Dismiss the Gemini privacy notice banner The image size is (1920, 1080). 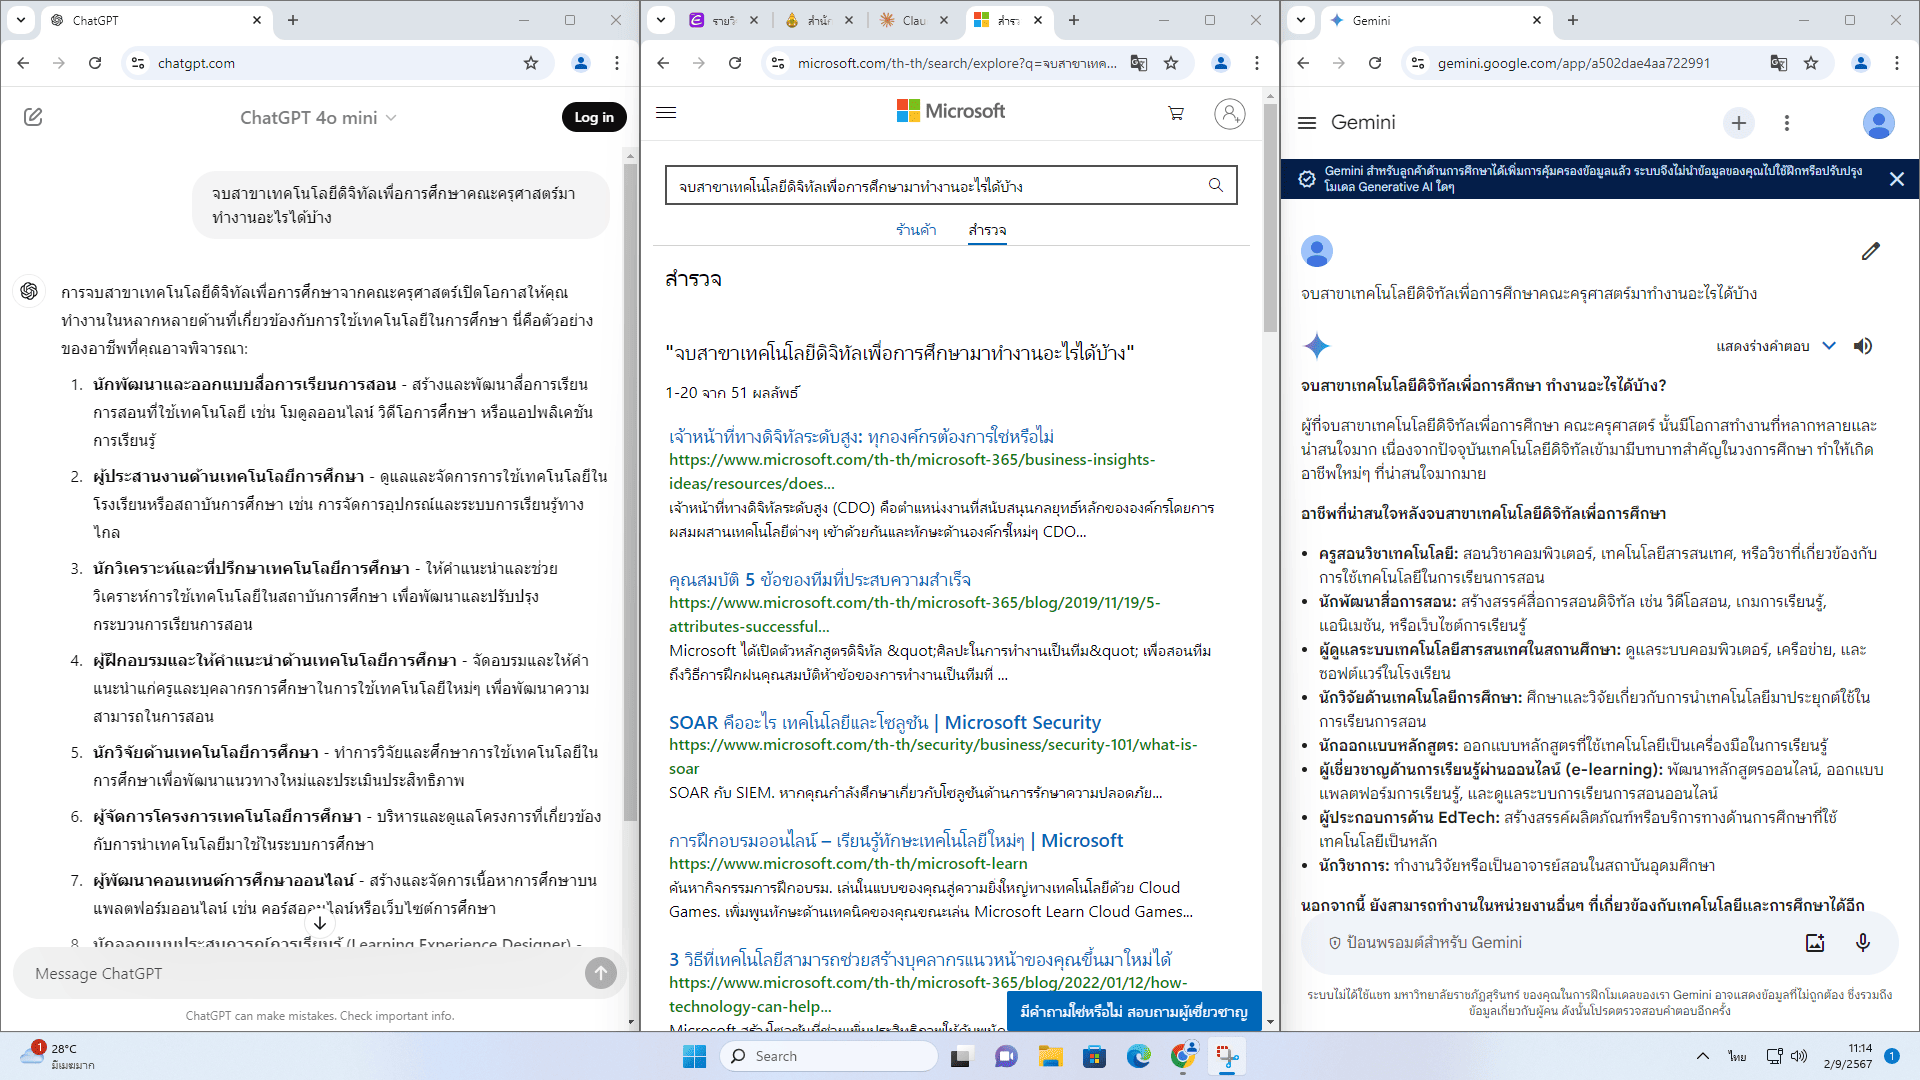point(1896,179)
